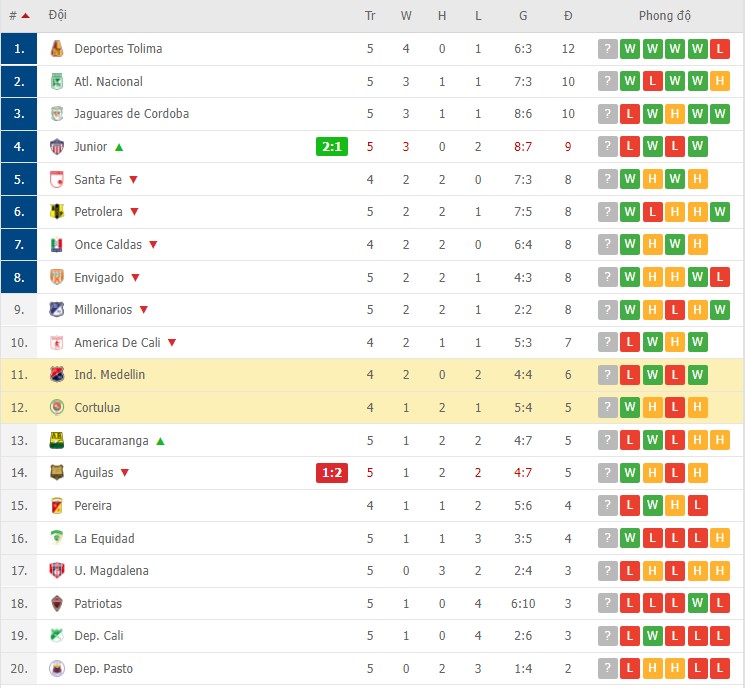Click the Deportes Tolima club crest
Viewport: 745px width, 688px height.
[x=57, y=49]
